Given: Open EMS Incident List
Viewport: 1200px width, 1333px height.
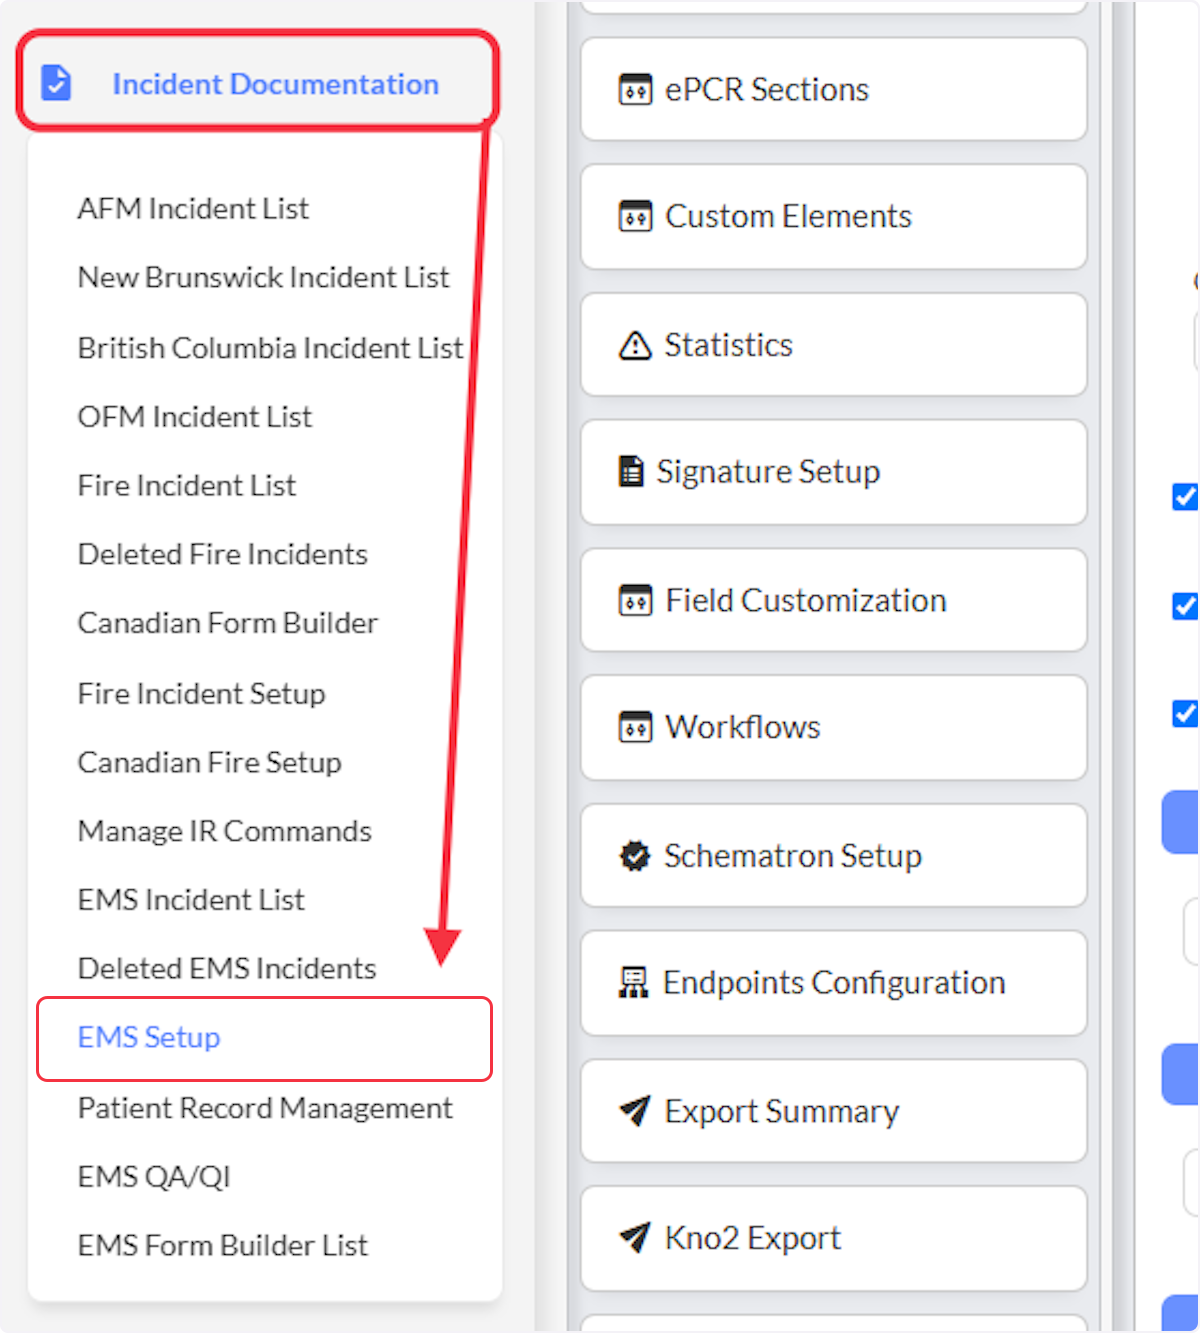Looking at the screenshot, I should (x=191, y=900).
